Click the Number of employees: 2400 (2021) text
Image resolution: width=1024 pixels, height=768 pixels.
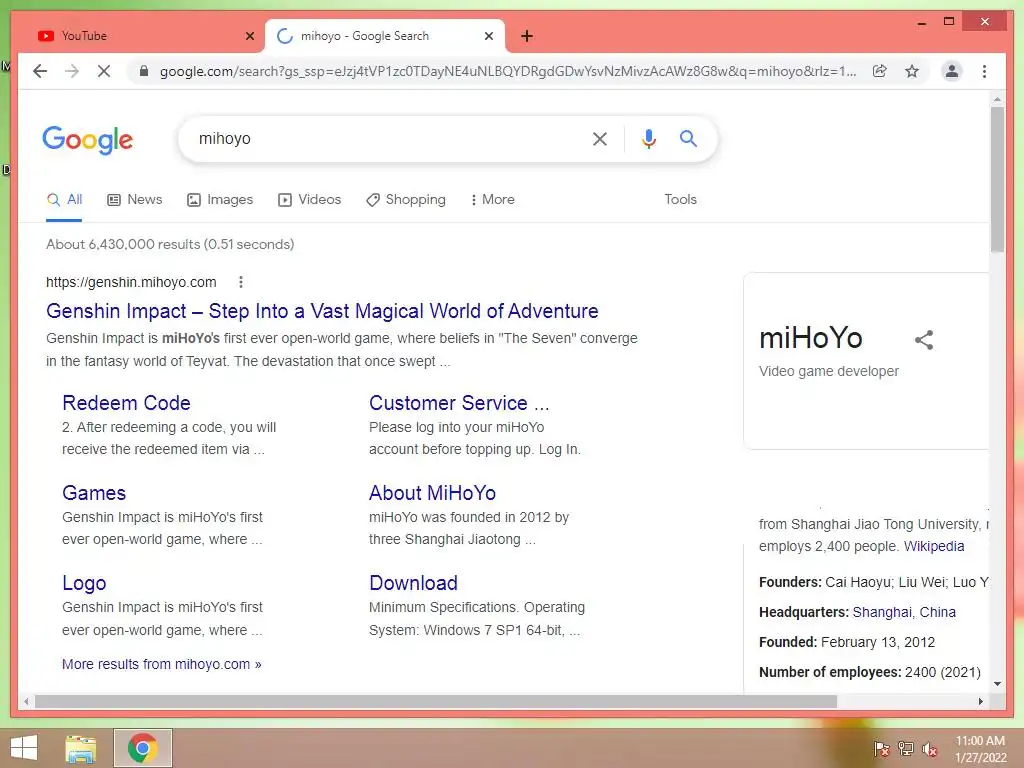tap(869, 673)
